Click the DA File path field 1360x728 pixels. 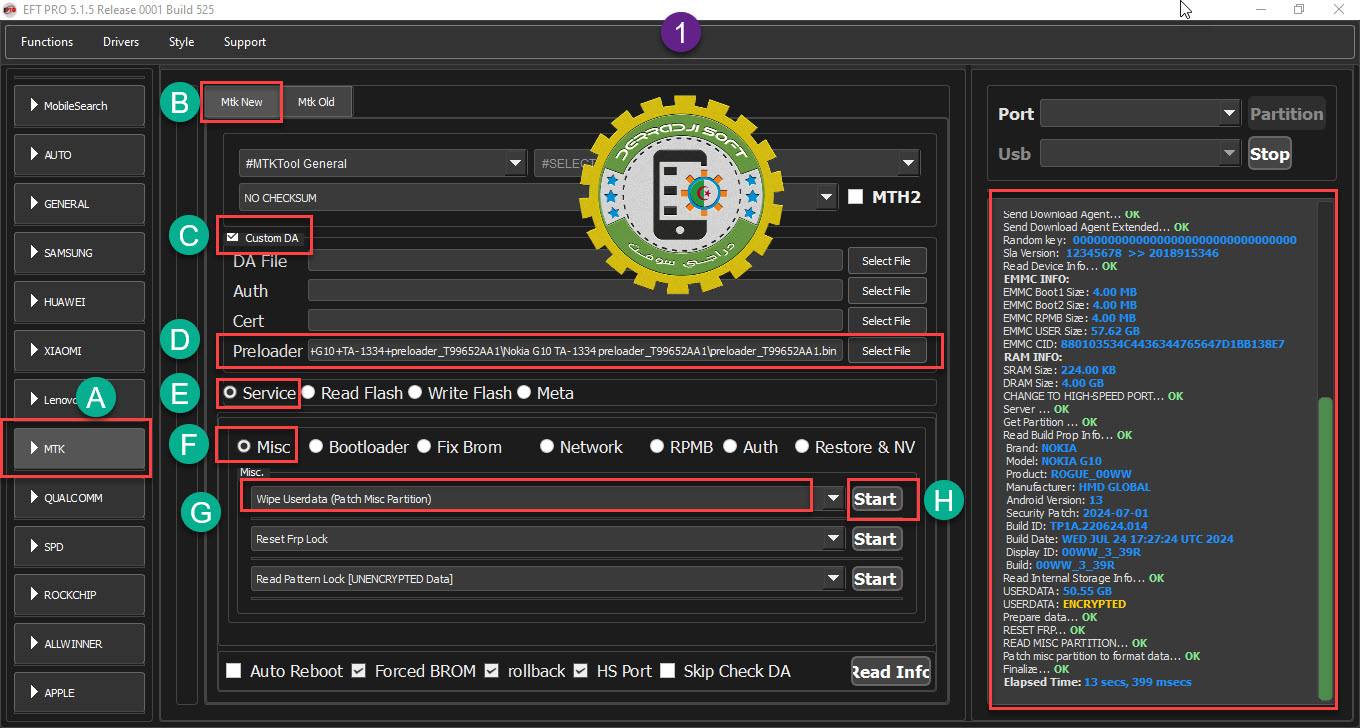pyautogui.click(x=575, y=261)
